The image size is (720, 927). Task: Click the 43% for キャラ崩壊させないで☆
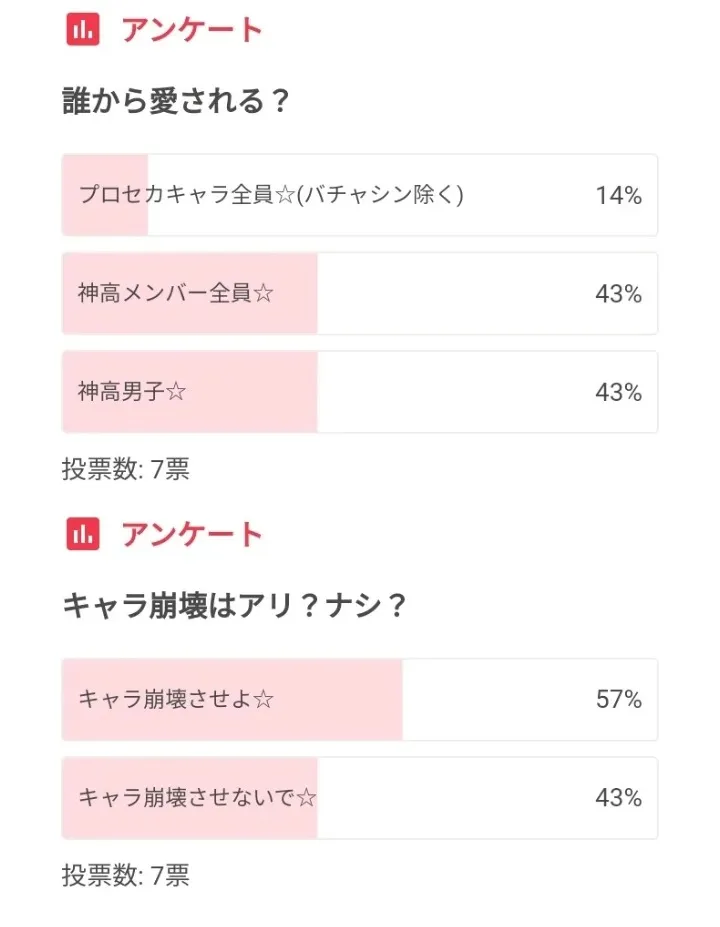tap(618, 798)
